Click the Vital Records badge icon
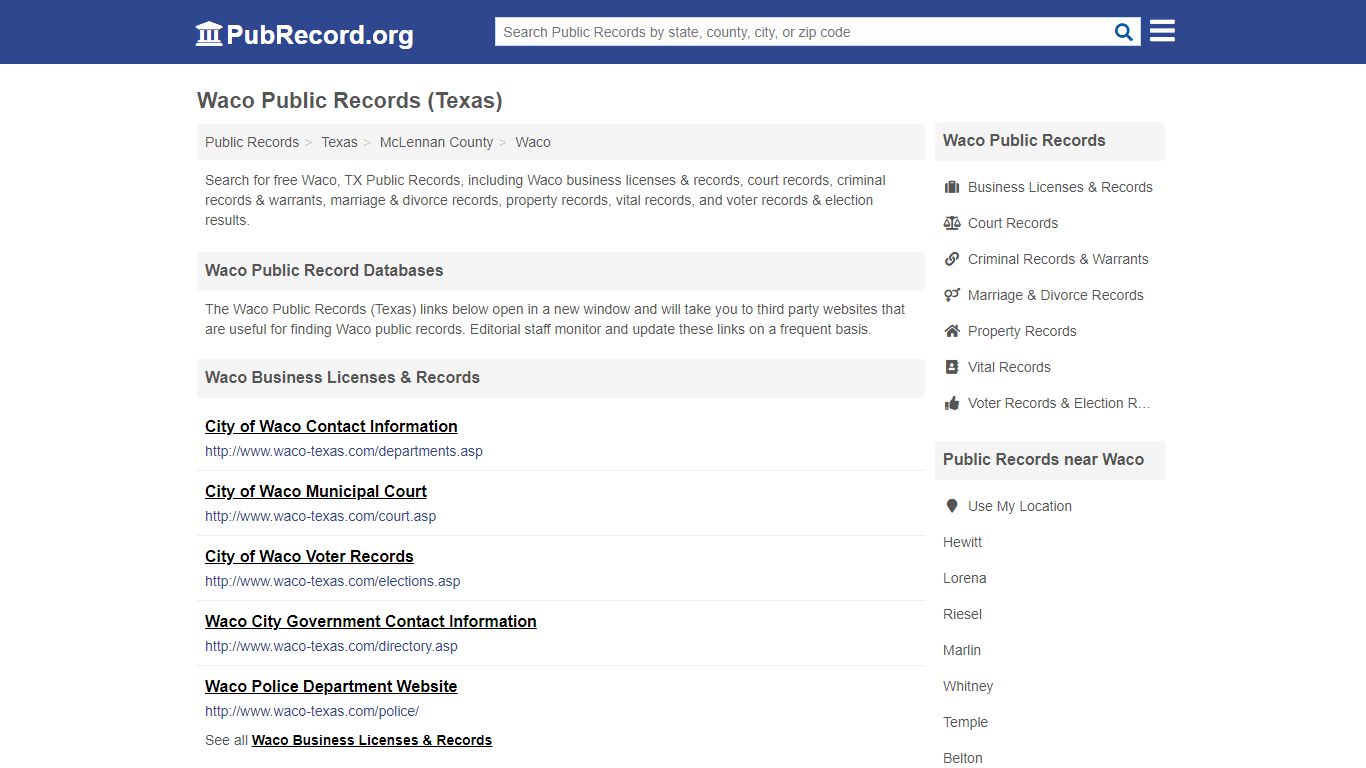 tap(952, 367)
